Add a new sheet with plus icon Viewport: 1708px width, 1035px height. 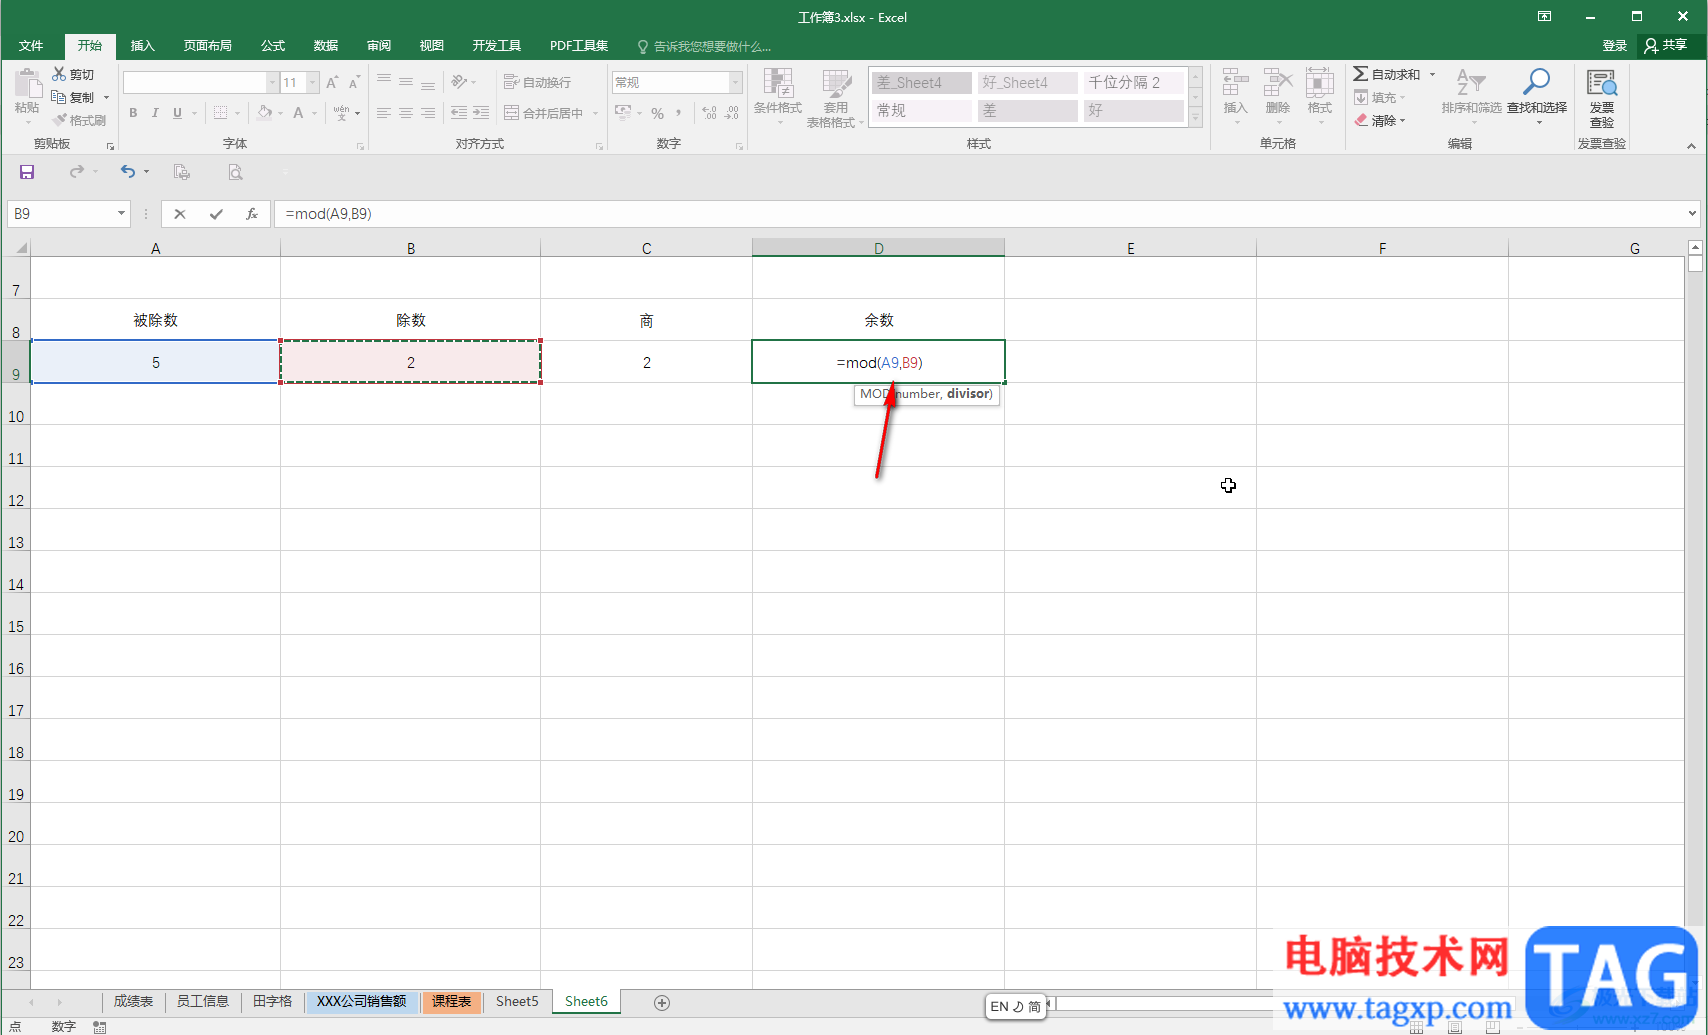[x=662, y=1002]
